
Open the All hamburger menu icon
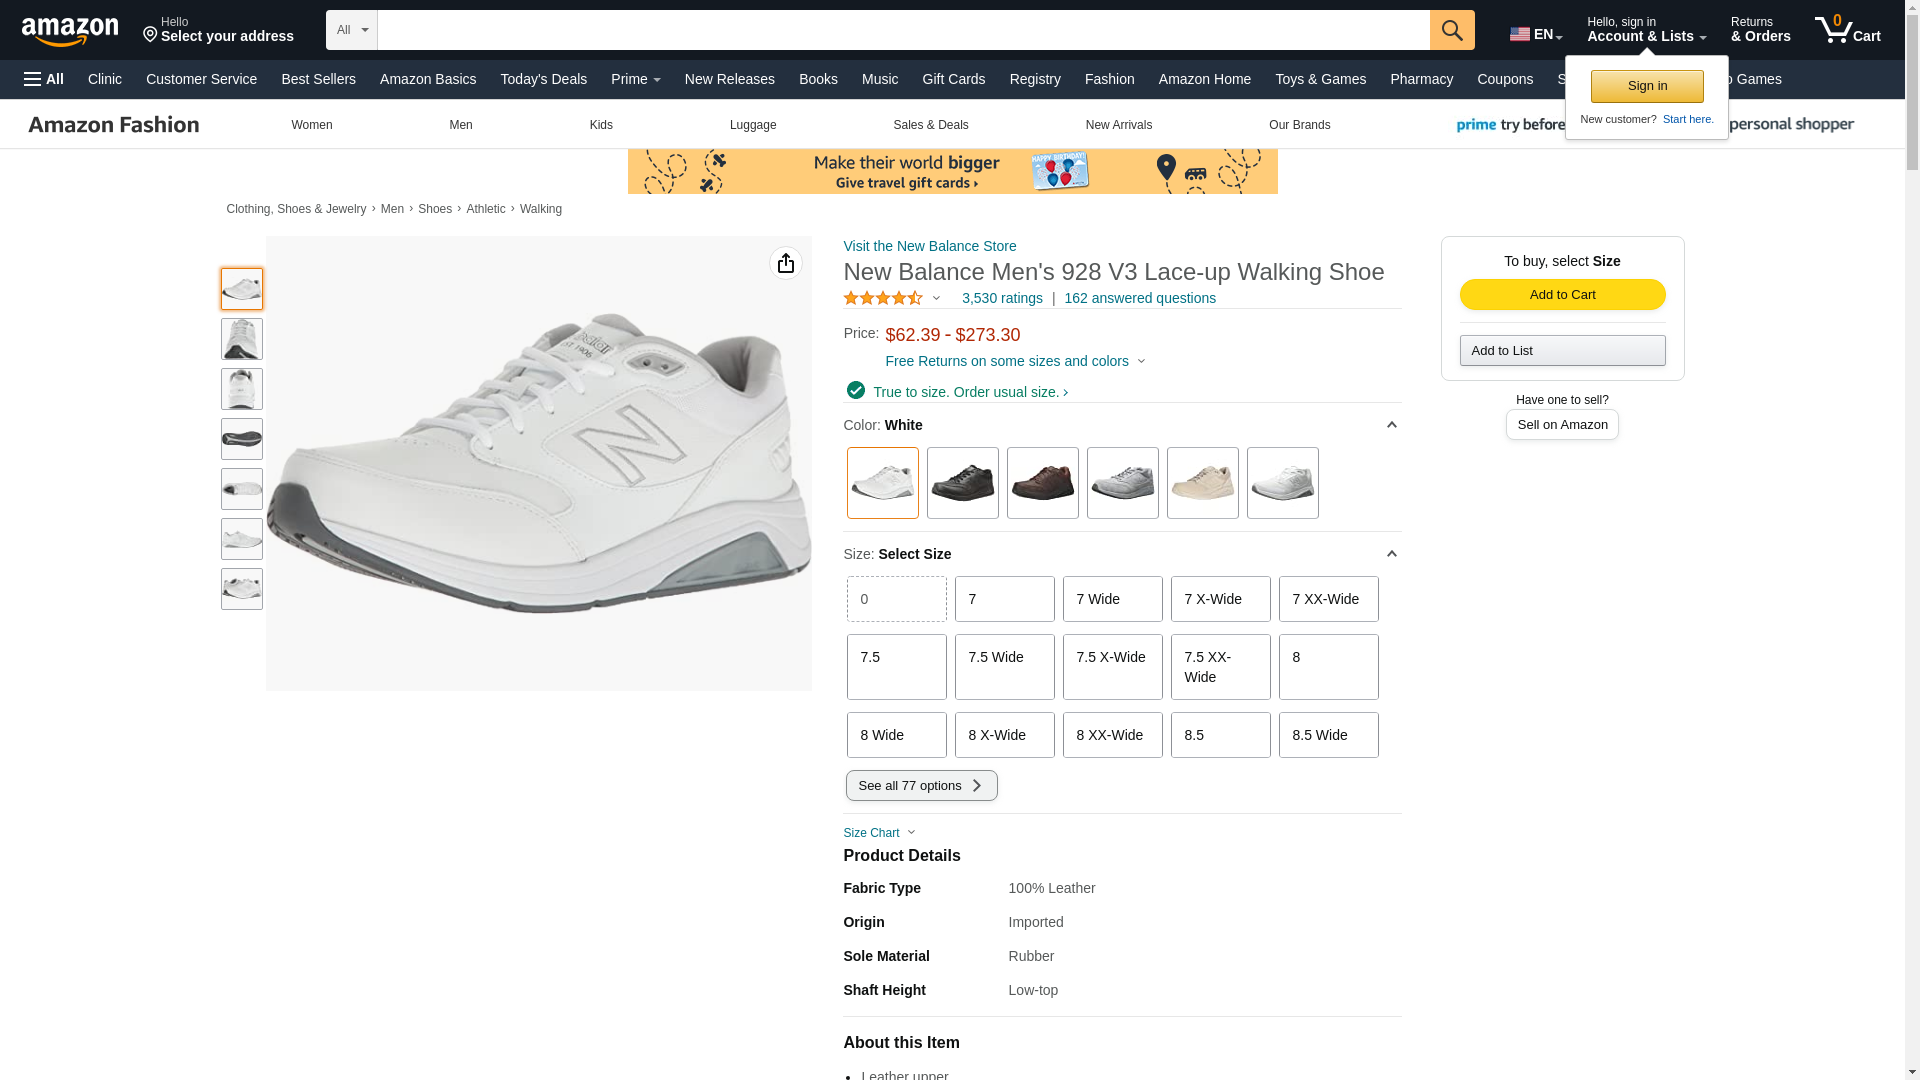(44, 79)
